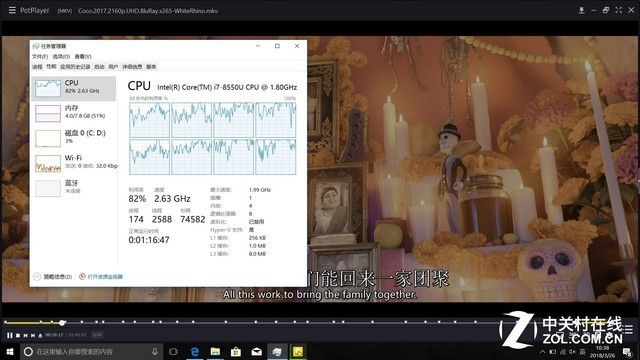This screenshot has width=640, height=360.
Task: Toggle the S/W decoder indicator
Action: pos(97,335)
